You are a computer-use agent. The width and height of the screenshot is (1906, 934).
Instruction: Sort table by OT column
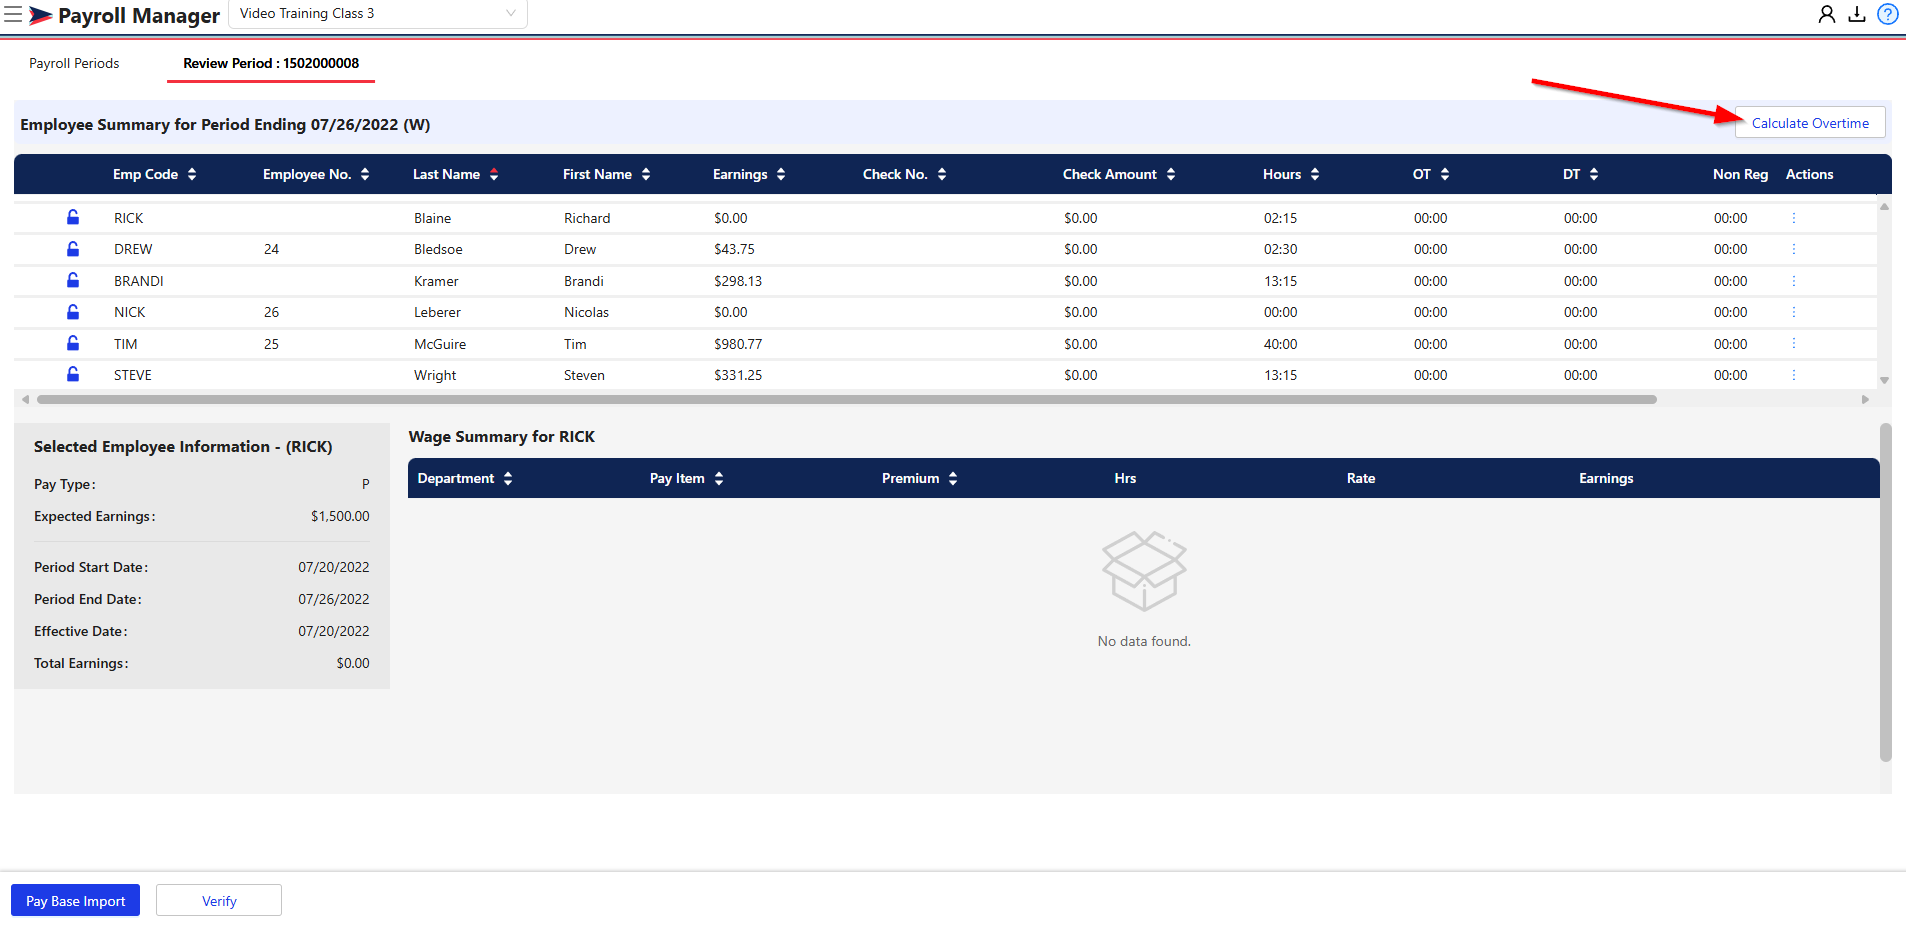pyautogui.click(x=1445, y=174)
